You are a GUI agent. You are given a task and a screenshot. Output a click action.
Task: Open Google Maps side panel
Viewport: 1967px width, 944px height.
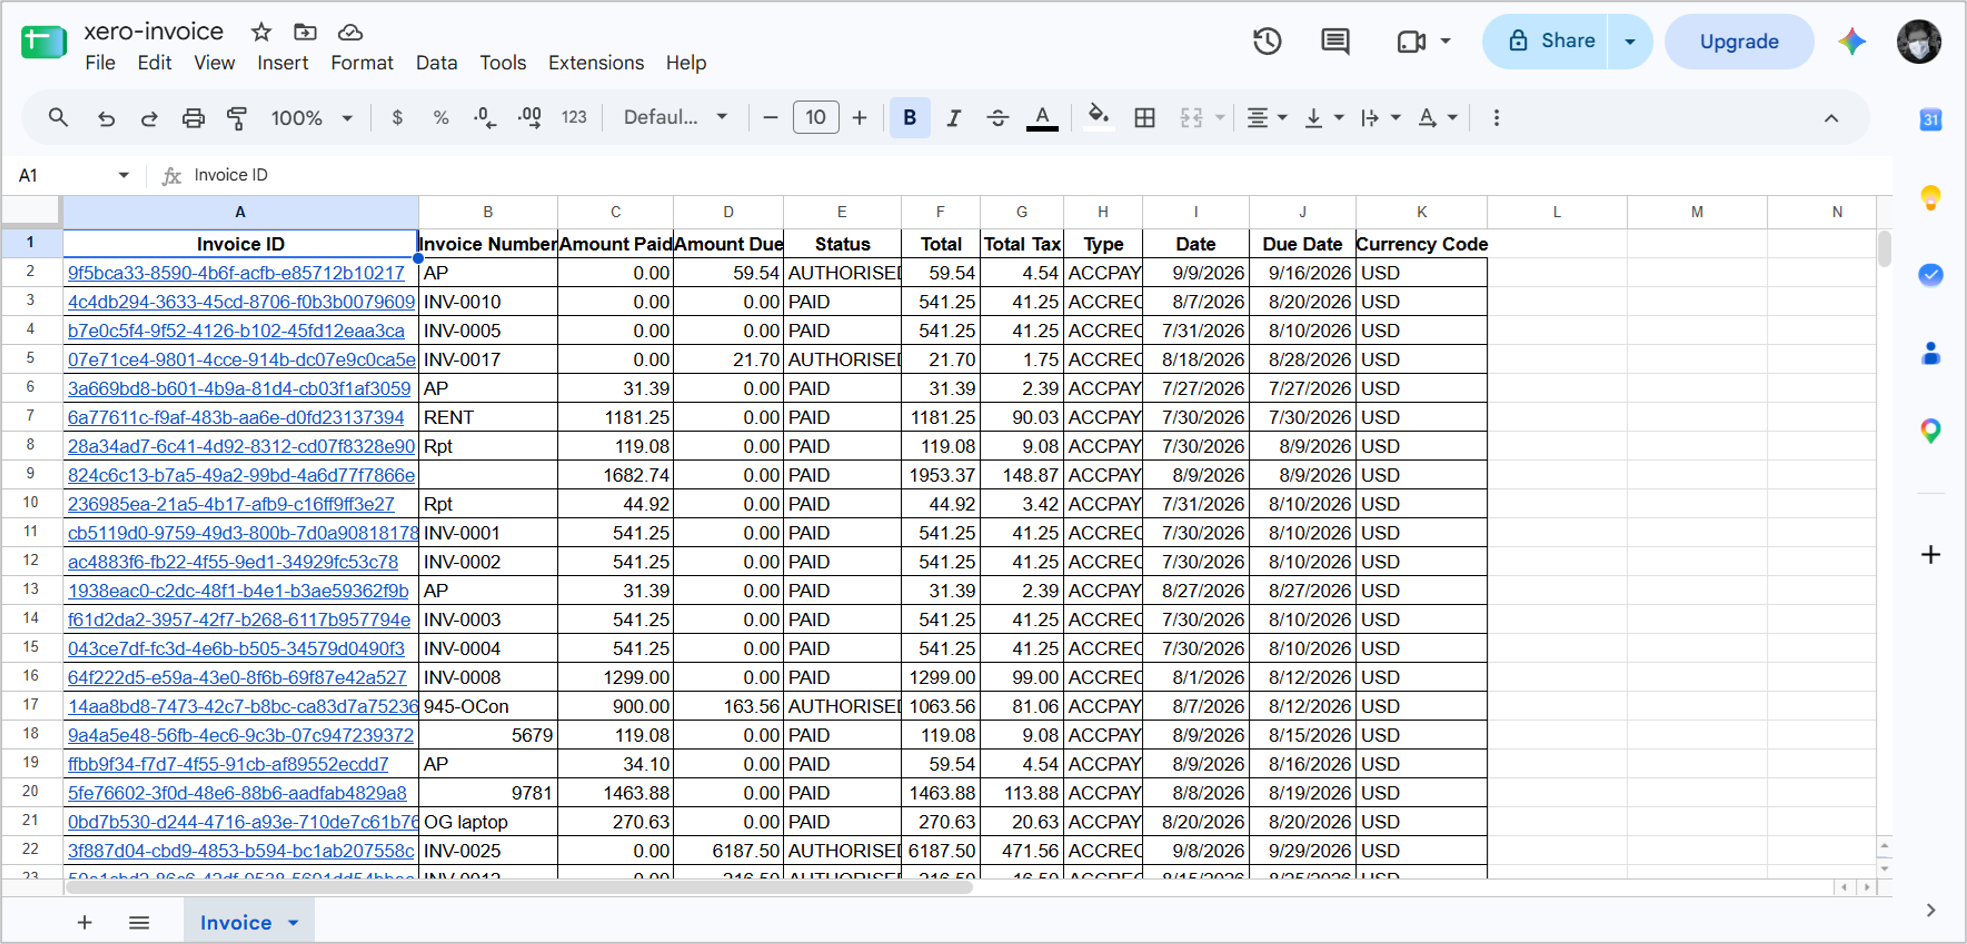pyautogui.click(x=1931, y=431)
